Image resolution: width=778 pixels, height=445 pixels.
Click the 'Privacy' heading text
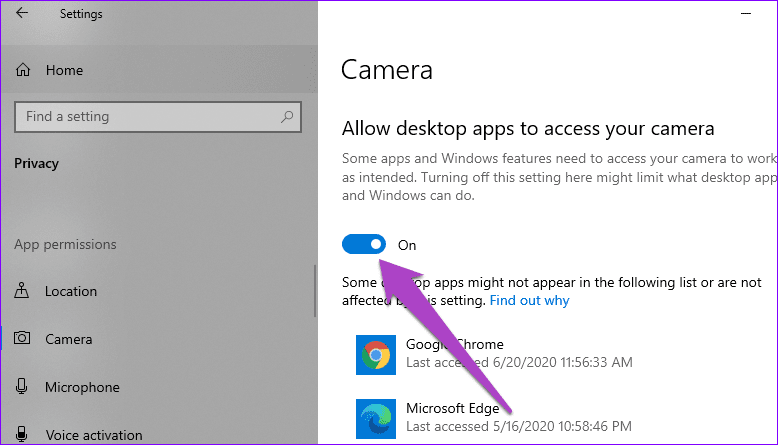[x=36, y=163]
